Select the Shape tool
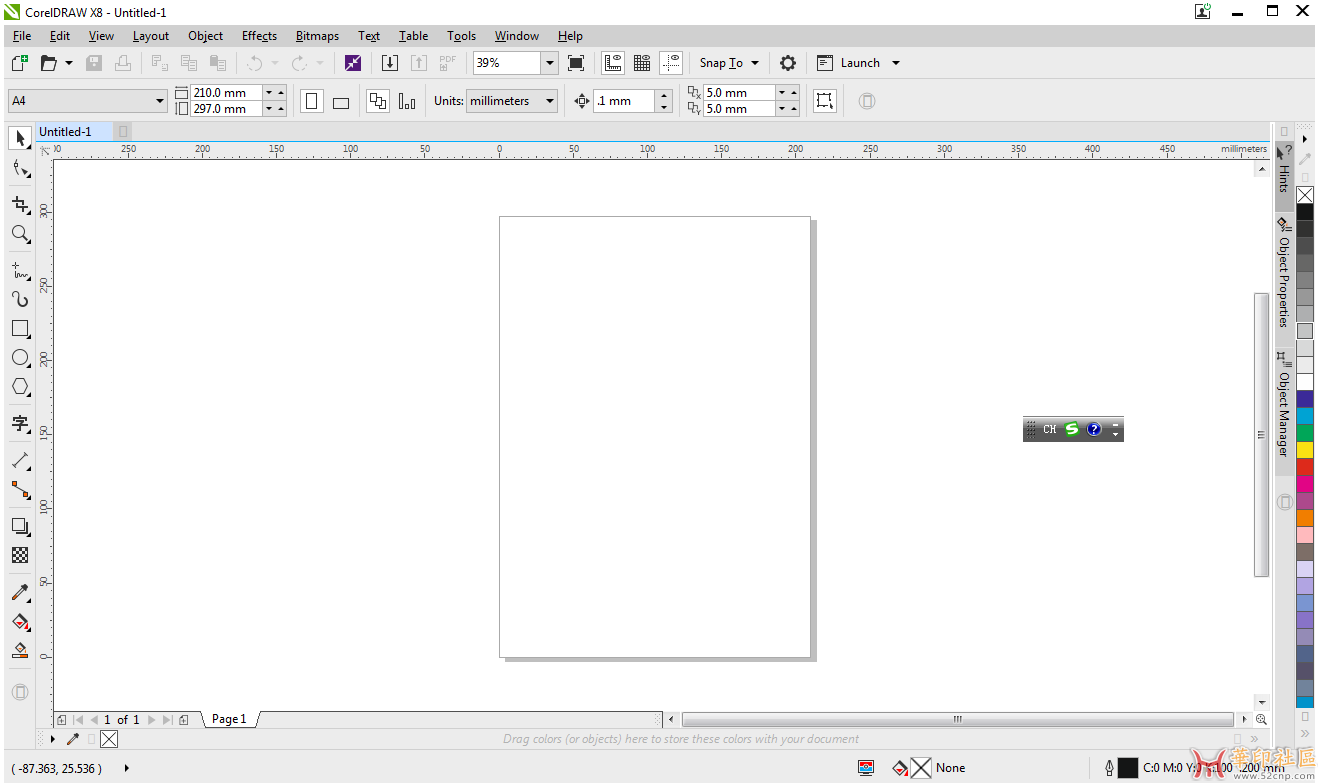 20,169
